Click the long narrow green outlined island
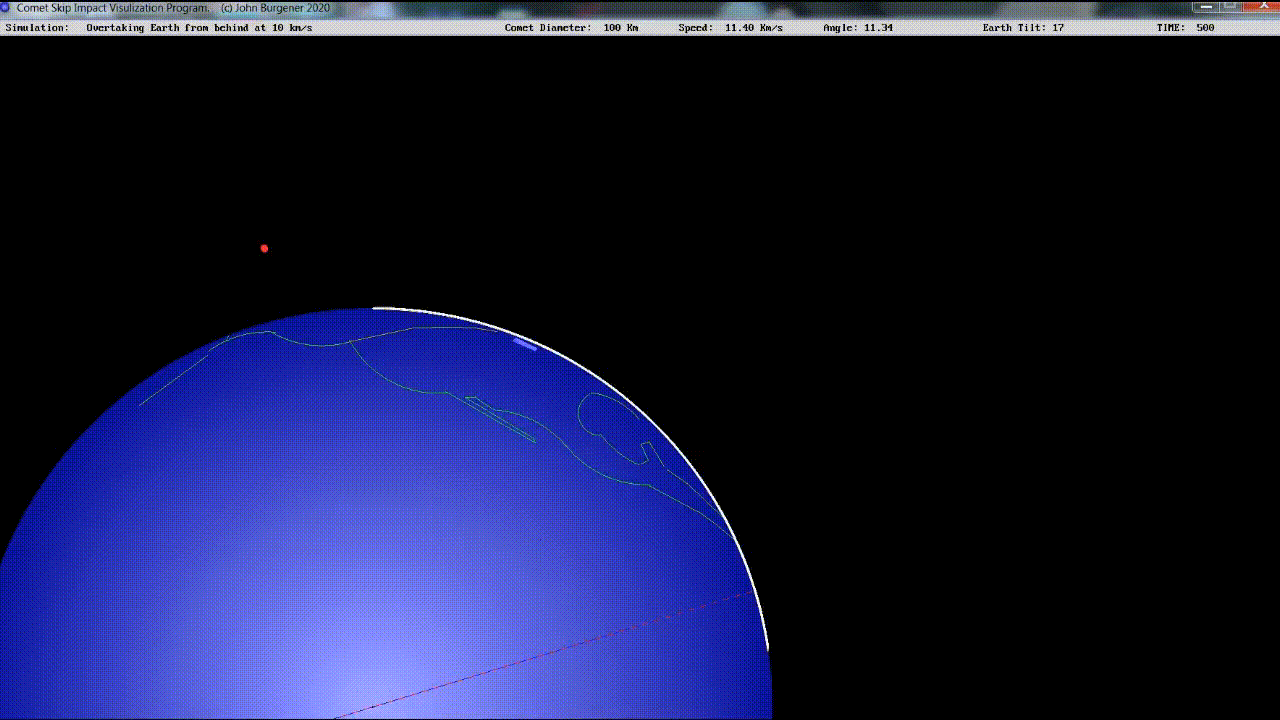Screen dimensions: 1280x720 pos(500,419)
